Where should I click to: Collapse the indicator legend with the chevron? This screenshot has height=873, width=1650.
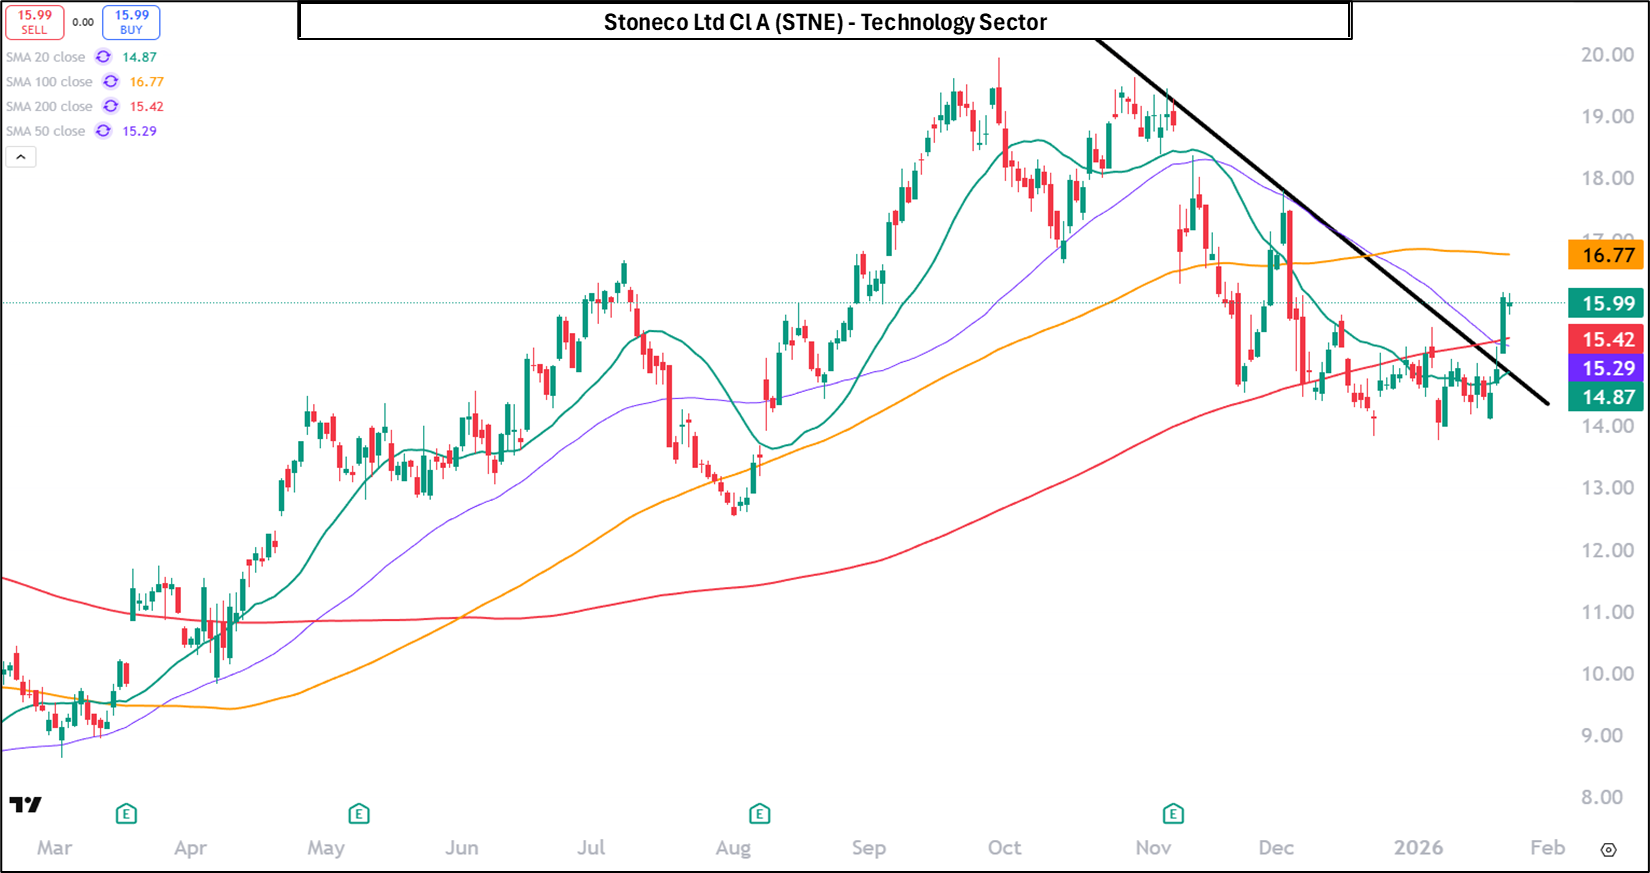(x=21, y=157)
